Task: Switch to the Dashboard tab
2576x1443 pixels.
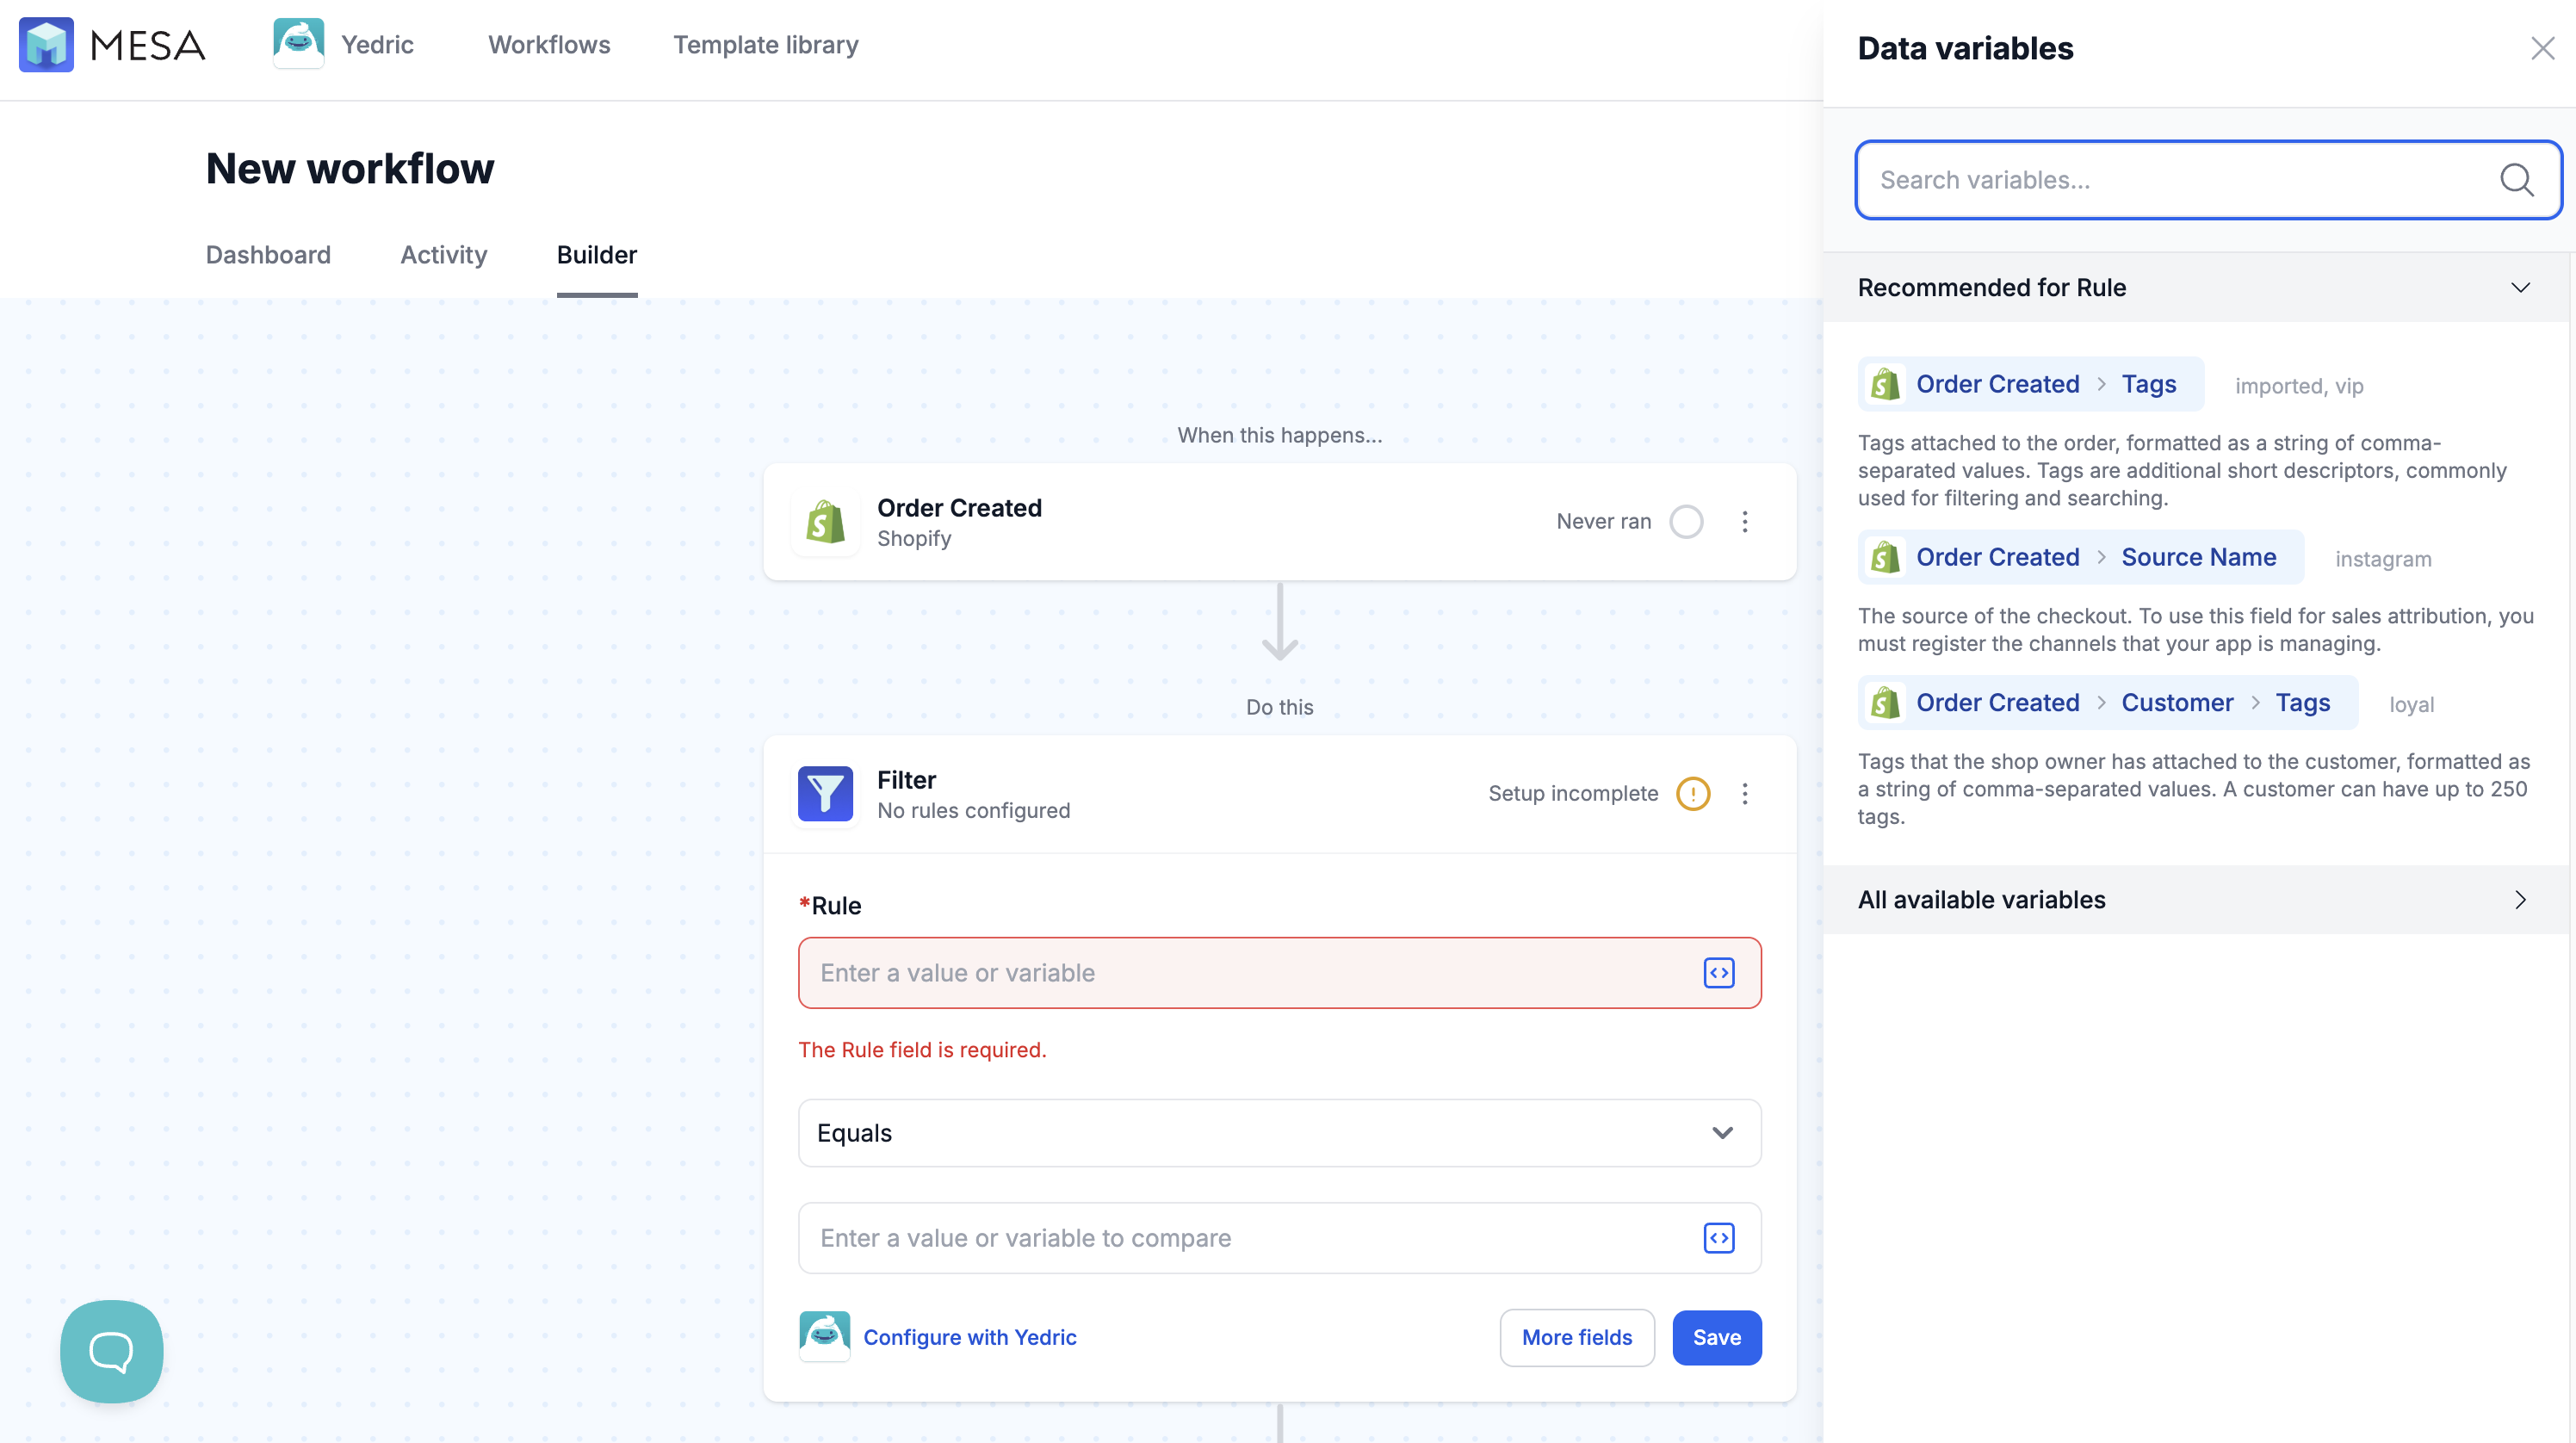Action: 268,255
